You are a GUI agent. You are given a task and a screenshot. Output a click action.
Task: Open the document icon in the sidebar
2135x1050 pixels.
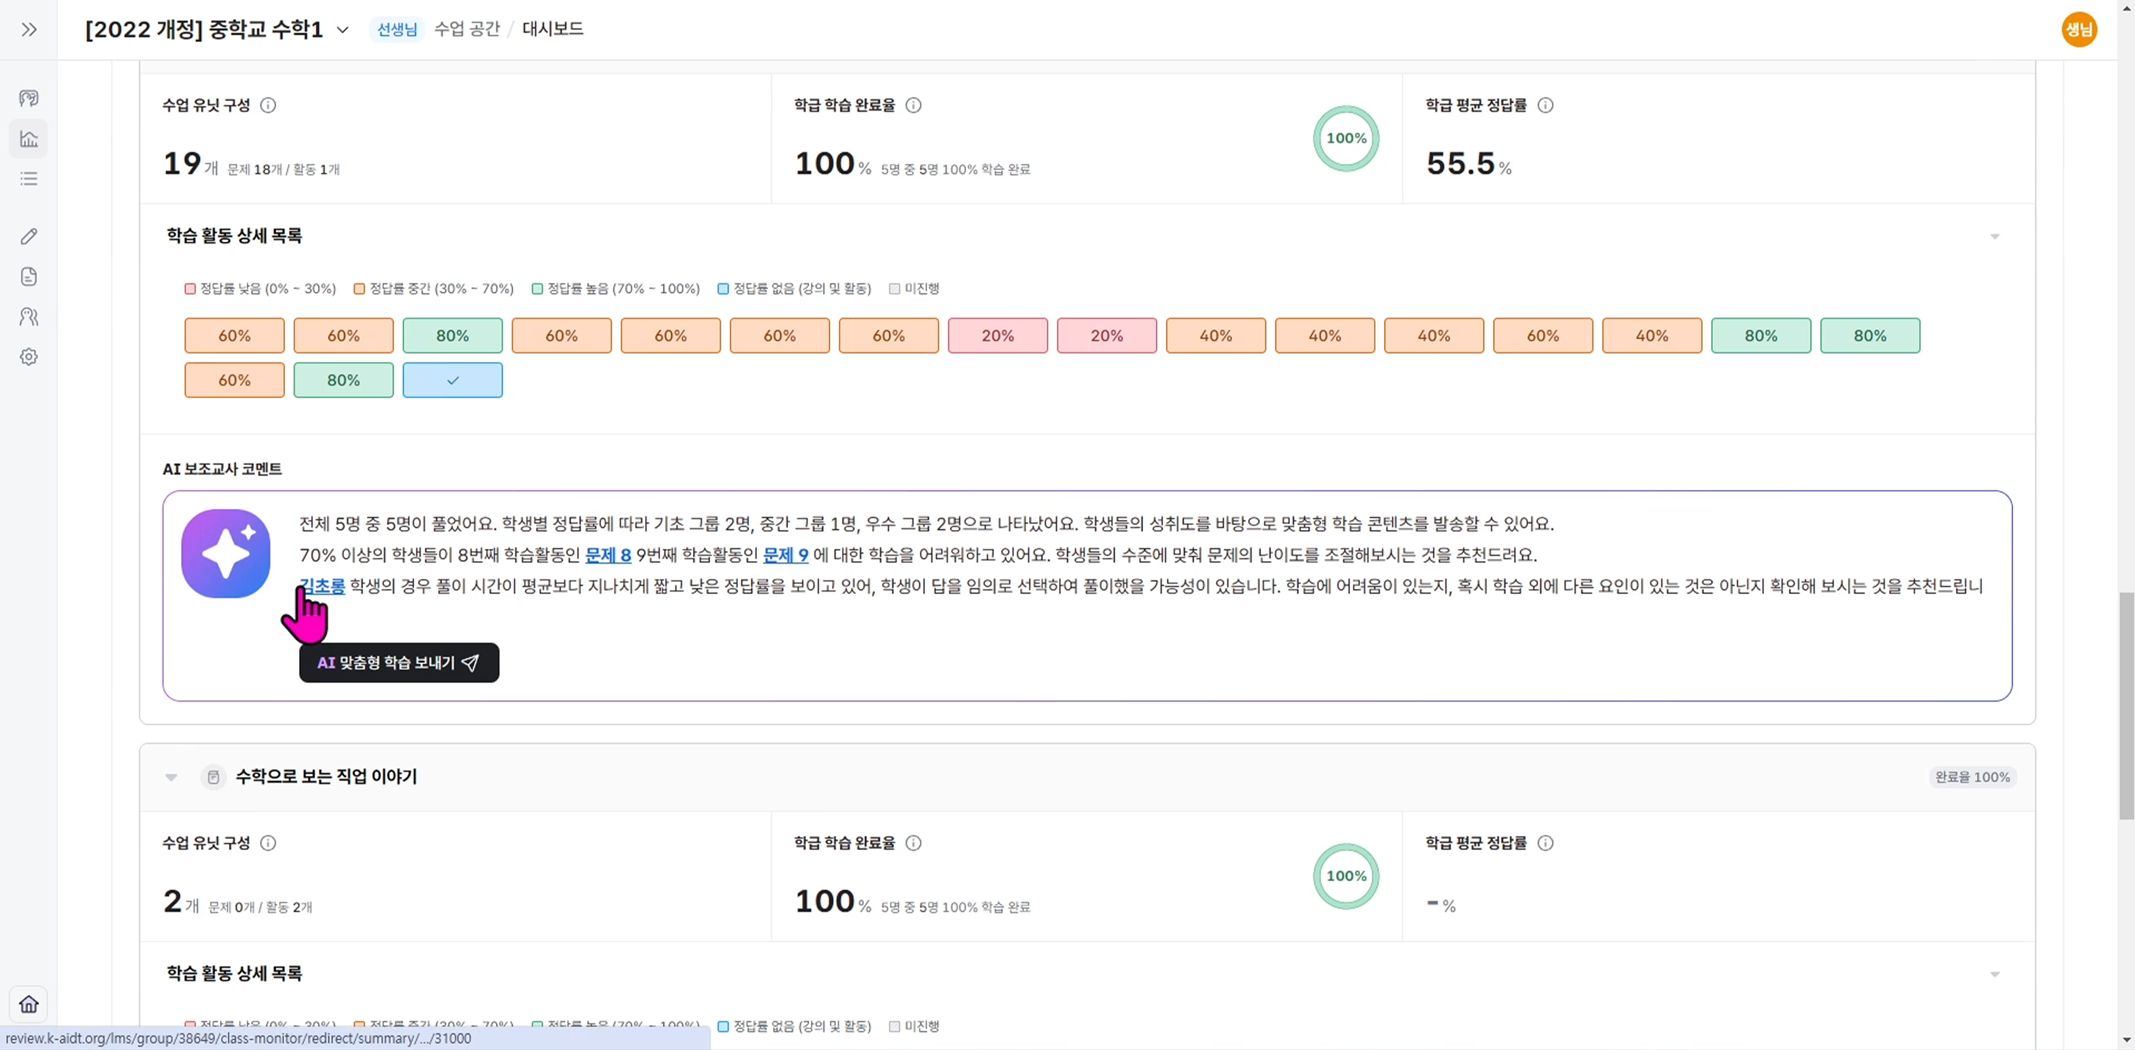pos(29,277)
